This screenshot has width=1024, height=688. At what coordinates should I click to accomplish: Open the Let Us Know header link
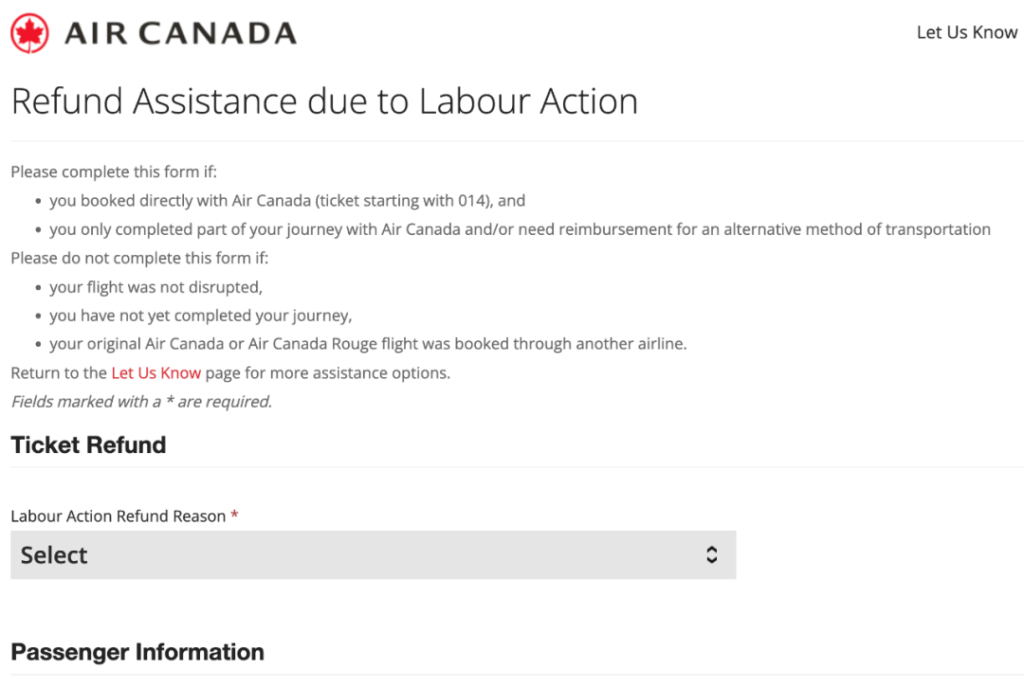coord(967,32)
